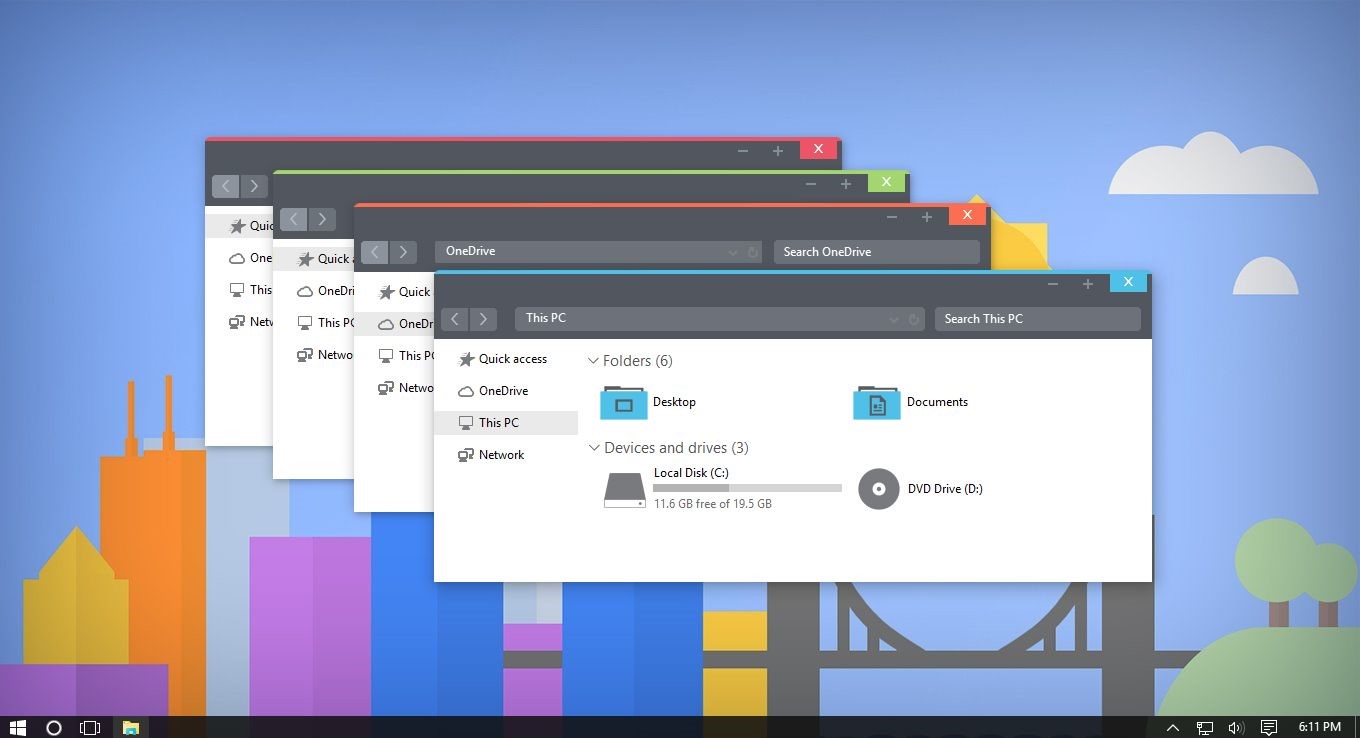The height and width of the screenshot is (738, 1360).
Task: Click the Search OneDrive field
Action: coord(876,252)
